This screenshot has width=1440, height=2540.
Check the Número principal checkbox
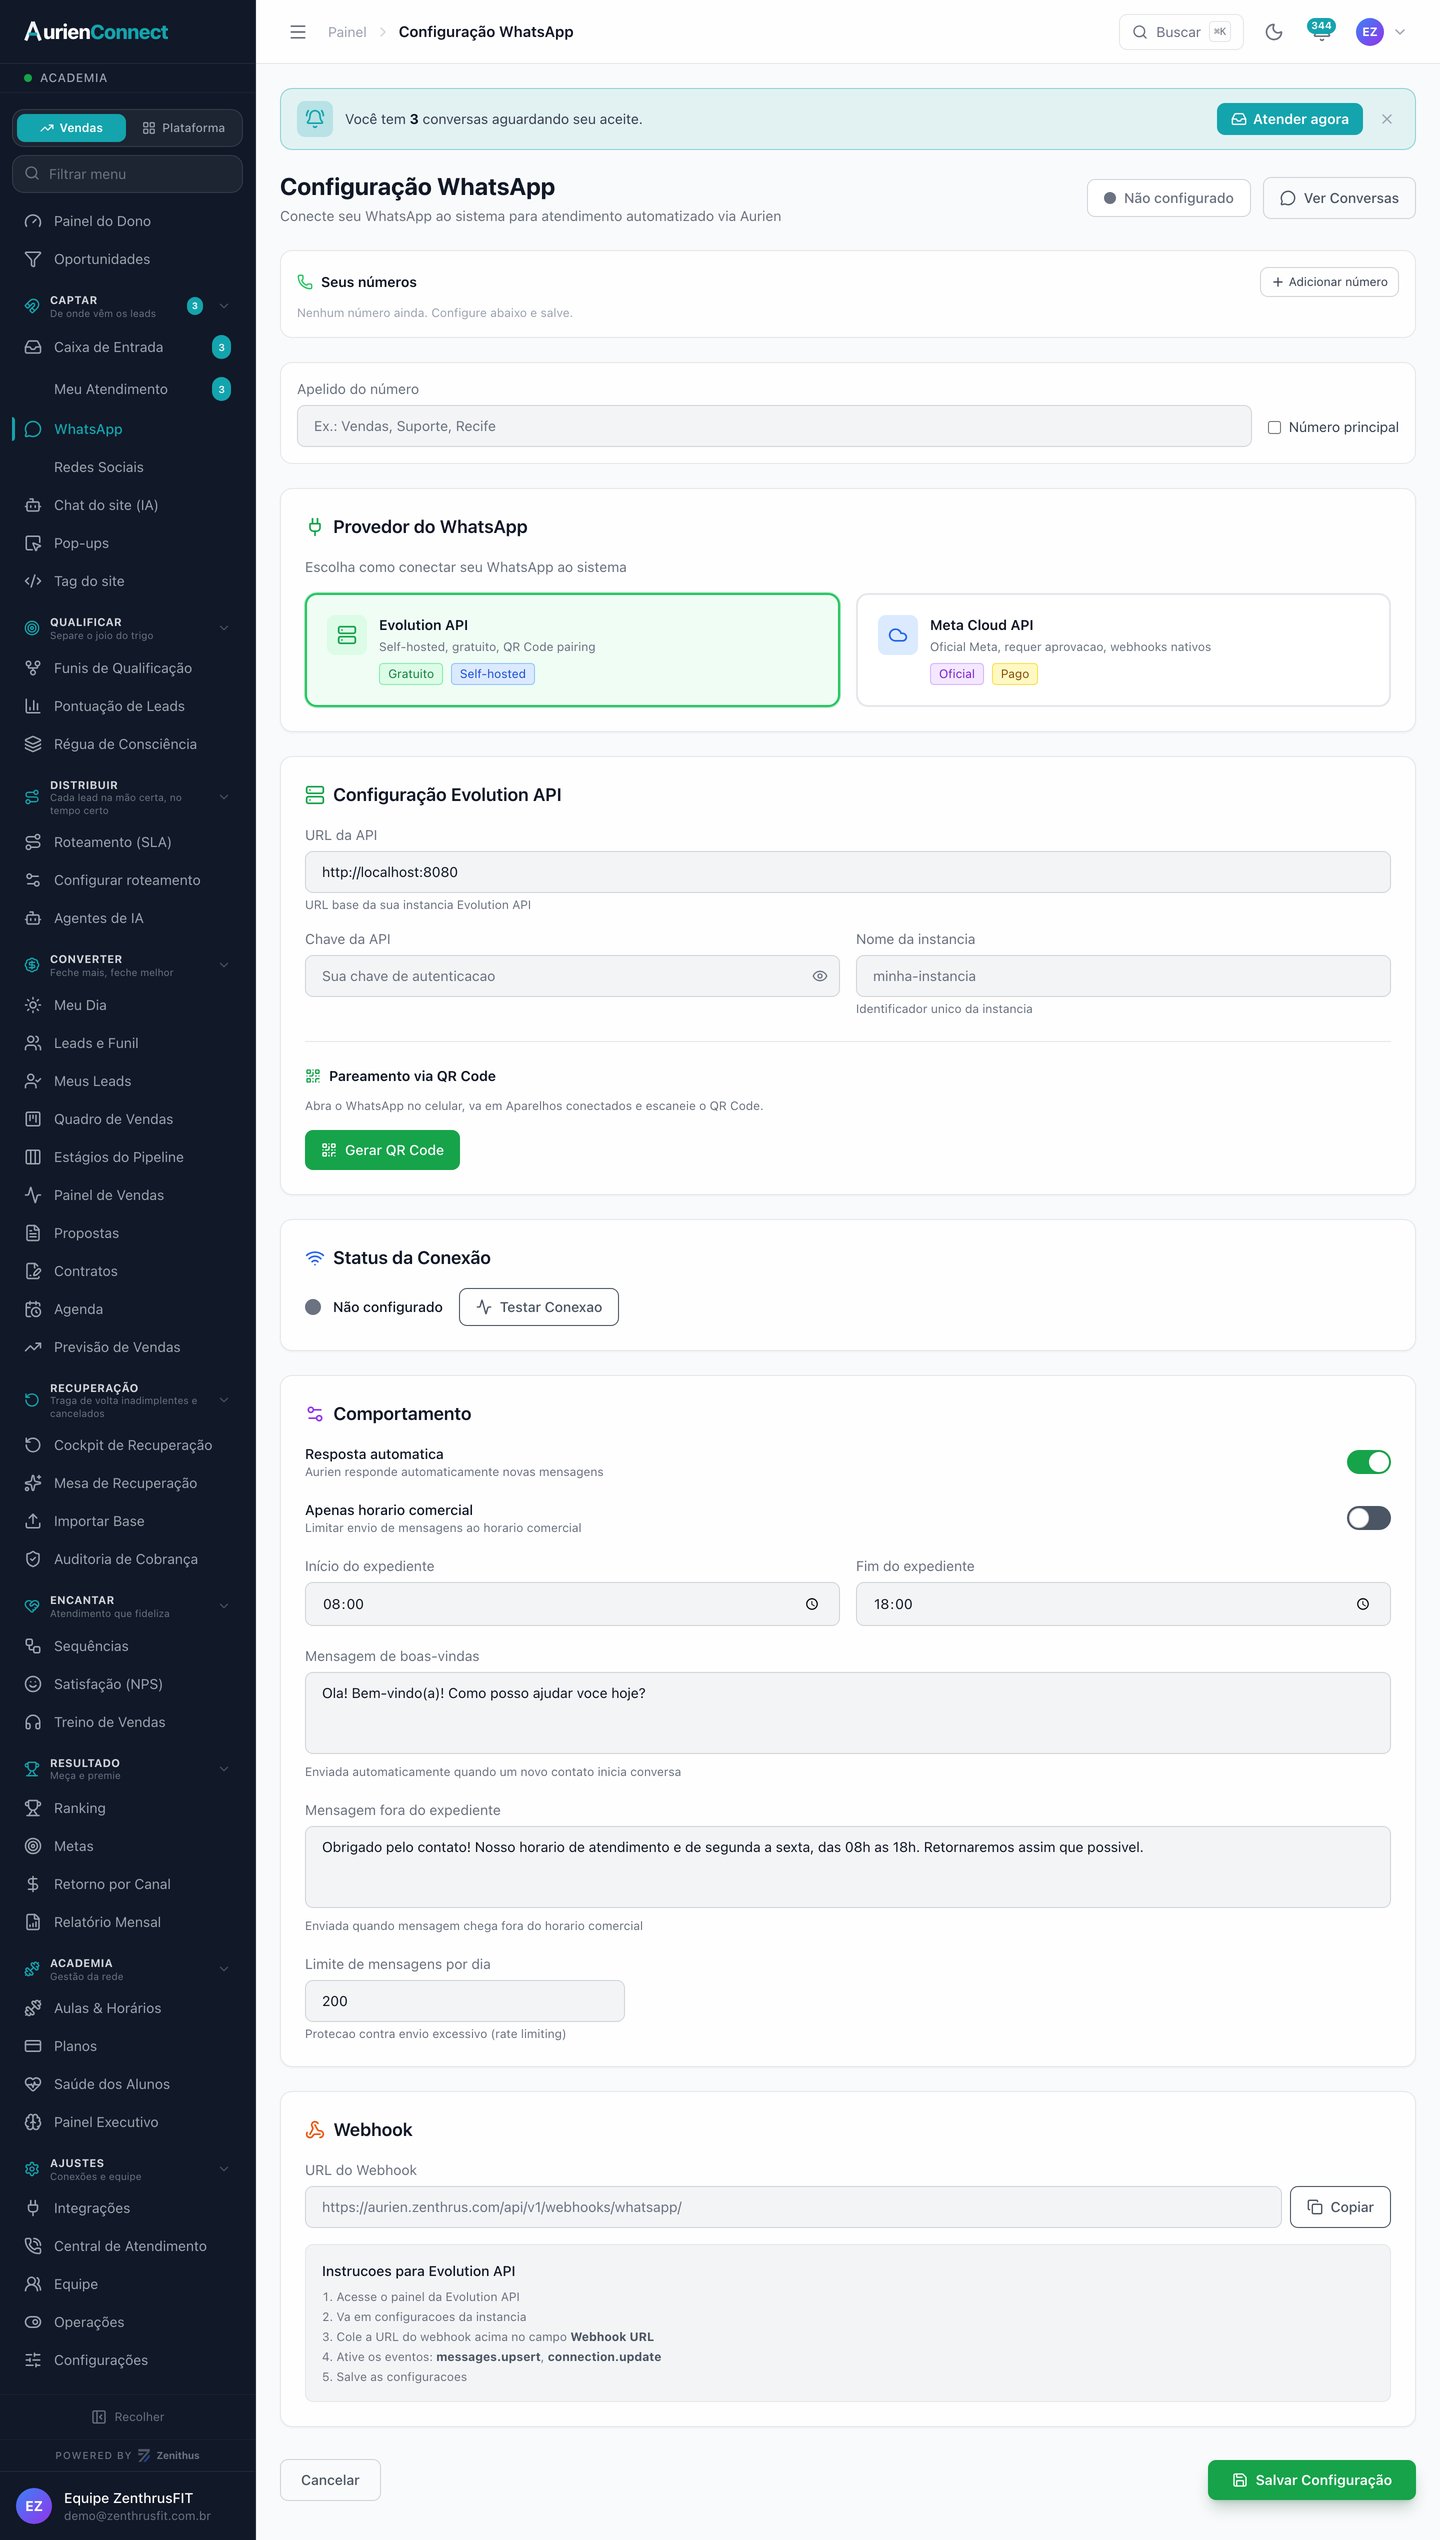pyautogui.click(x=1274, y=427)
